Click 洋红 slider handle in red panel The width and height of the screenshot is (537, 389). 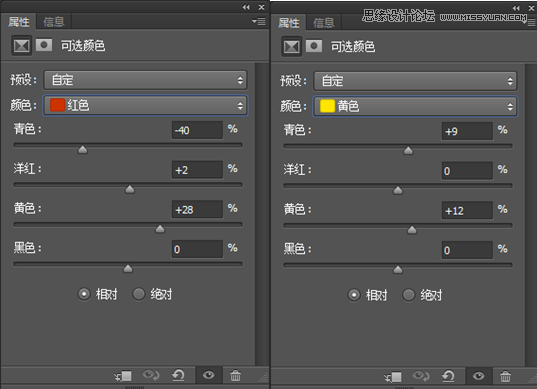point(129,189)
